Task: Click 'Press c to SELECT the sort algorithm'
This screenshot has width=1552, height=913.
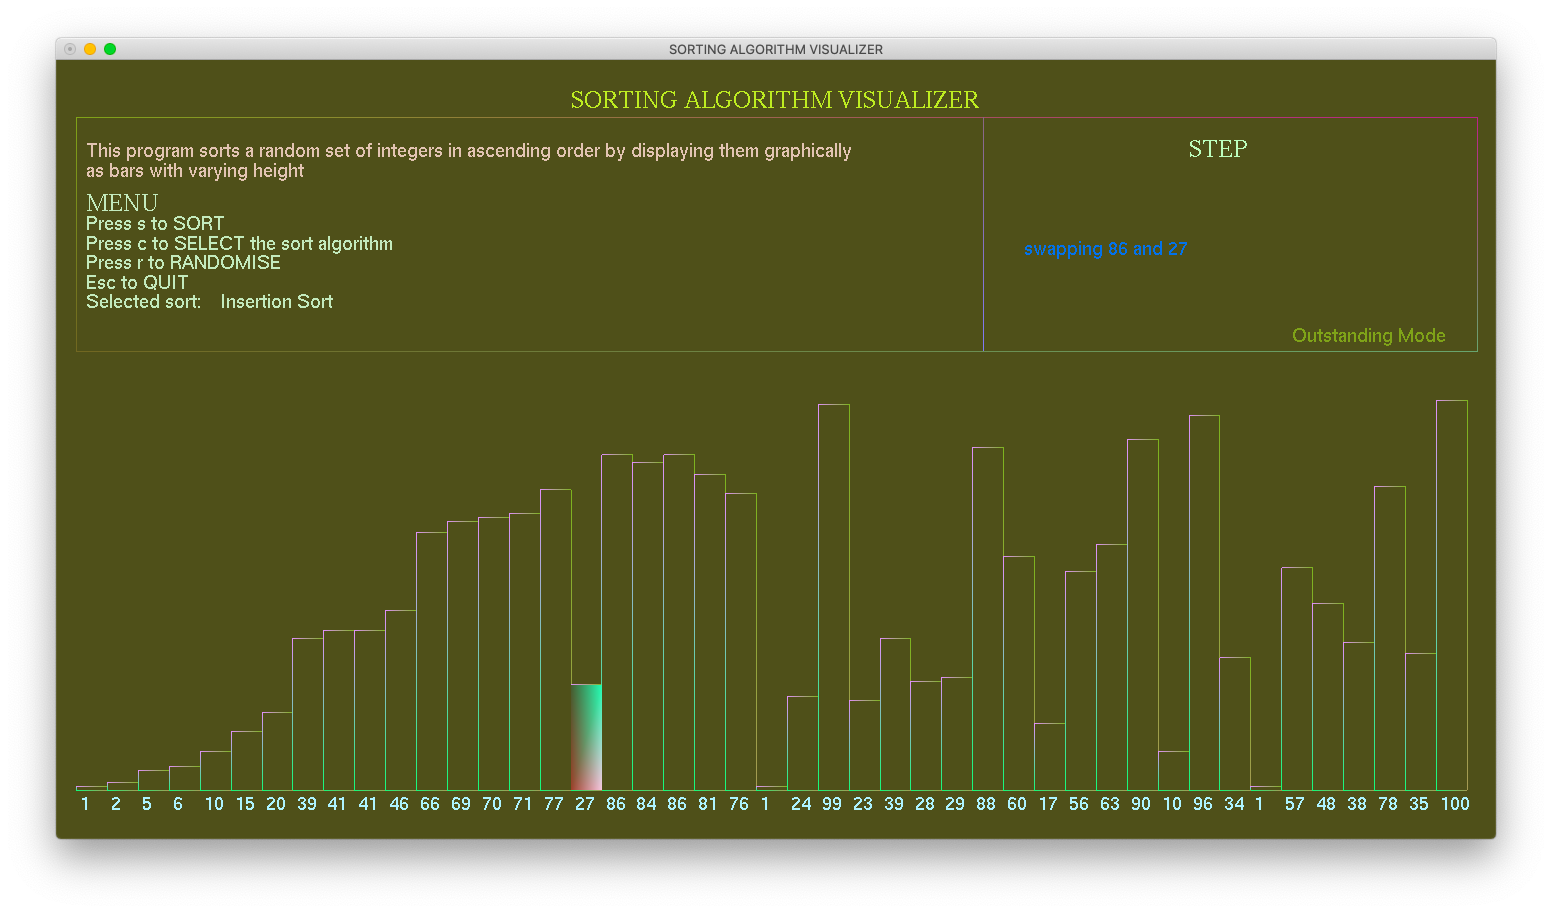Action: 239,243
